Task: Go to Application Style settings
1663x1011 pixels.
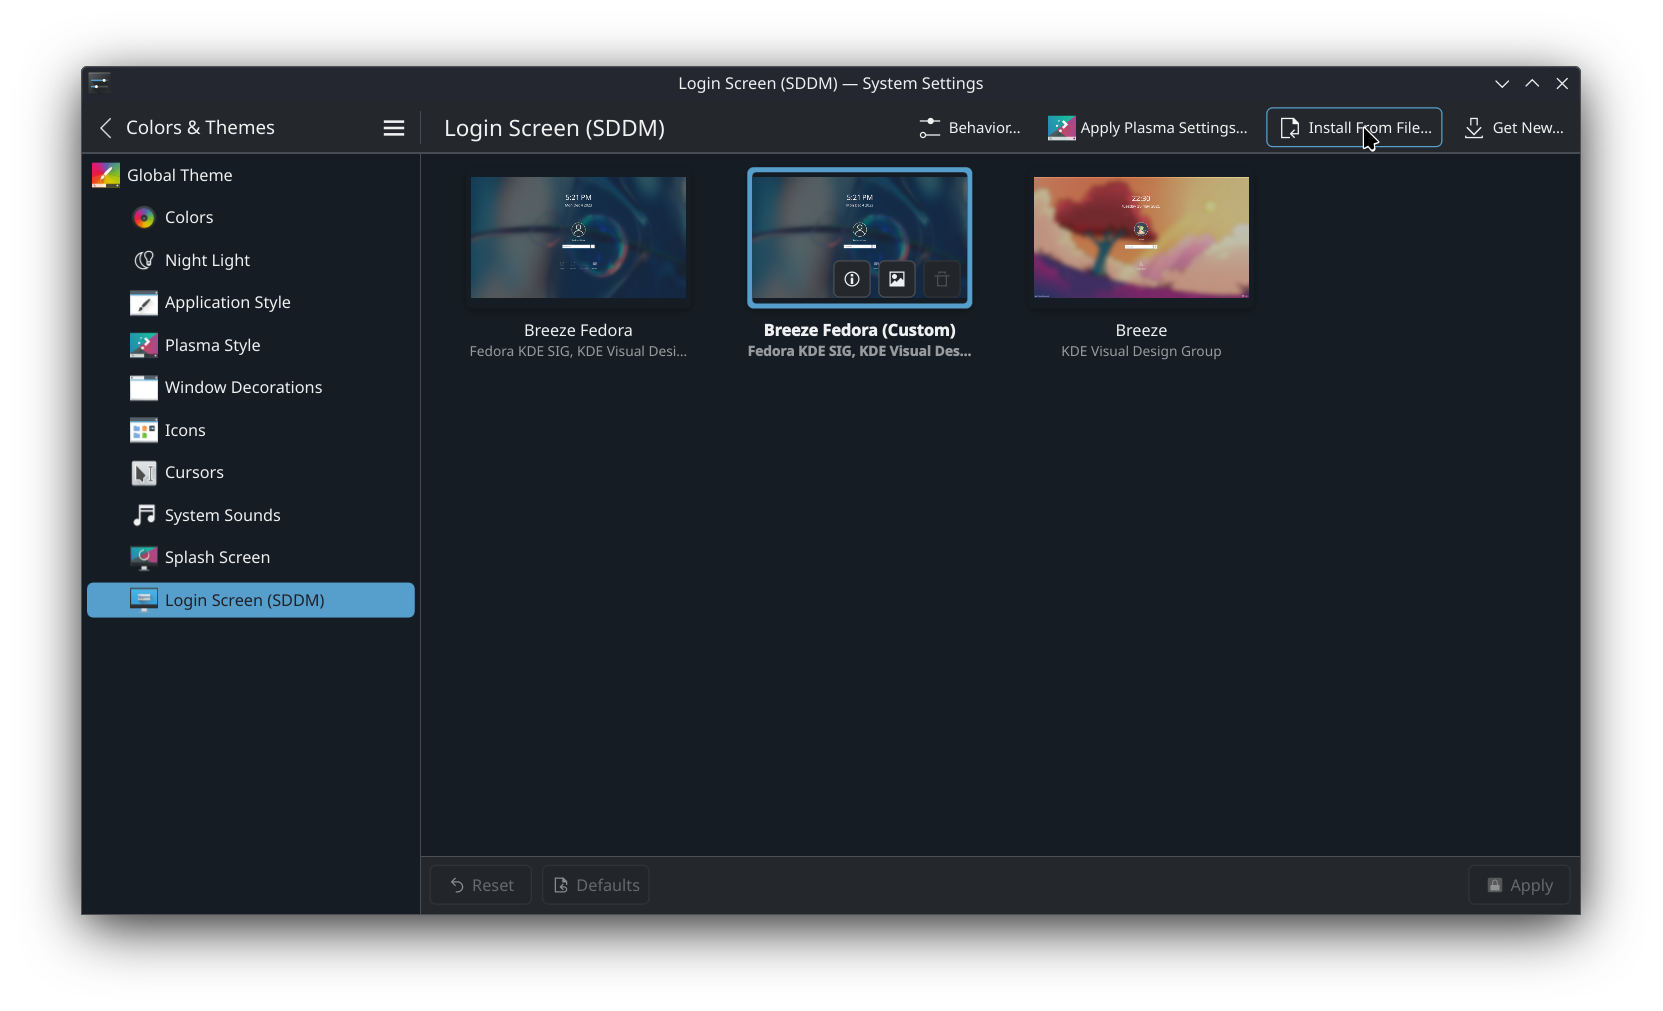Action: point(251,303)
